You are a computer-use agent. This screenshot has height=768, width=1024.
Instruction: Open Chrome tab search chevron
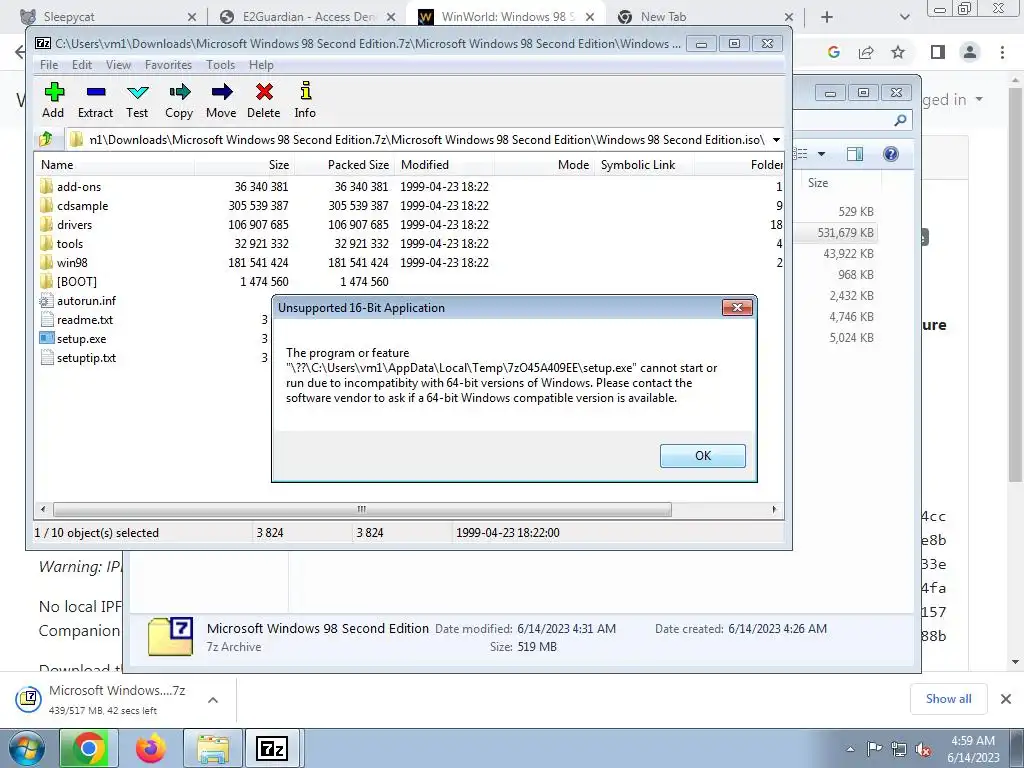click(904, 18)
